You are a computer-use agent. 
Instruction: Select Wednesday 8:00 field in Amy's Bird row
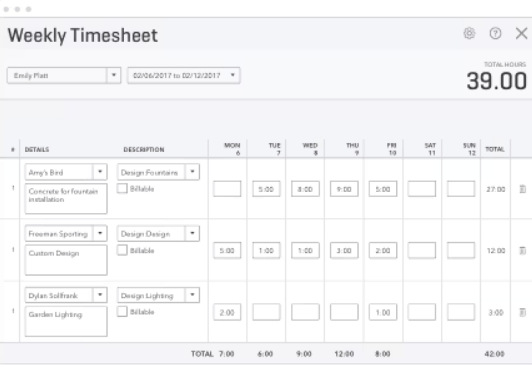[305, 189]
